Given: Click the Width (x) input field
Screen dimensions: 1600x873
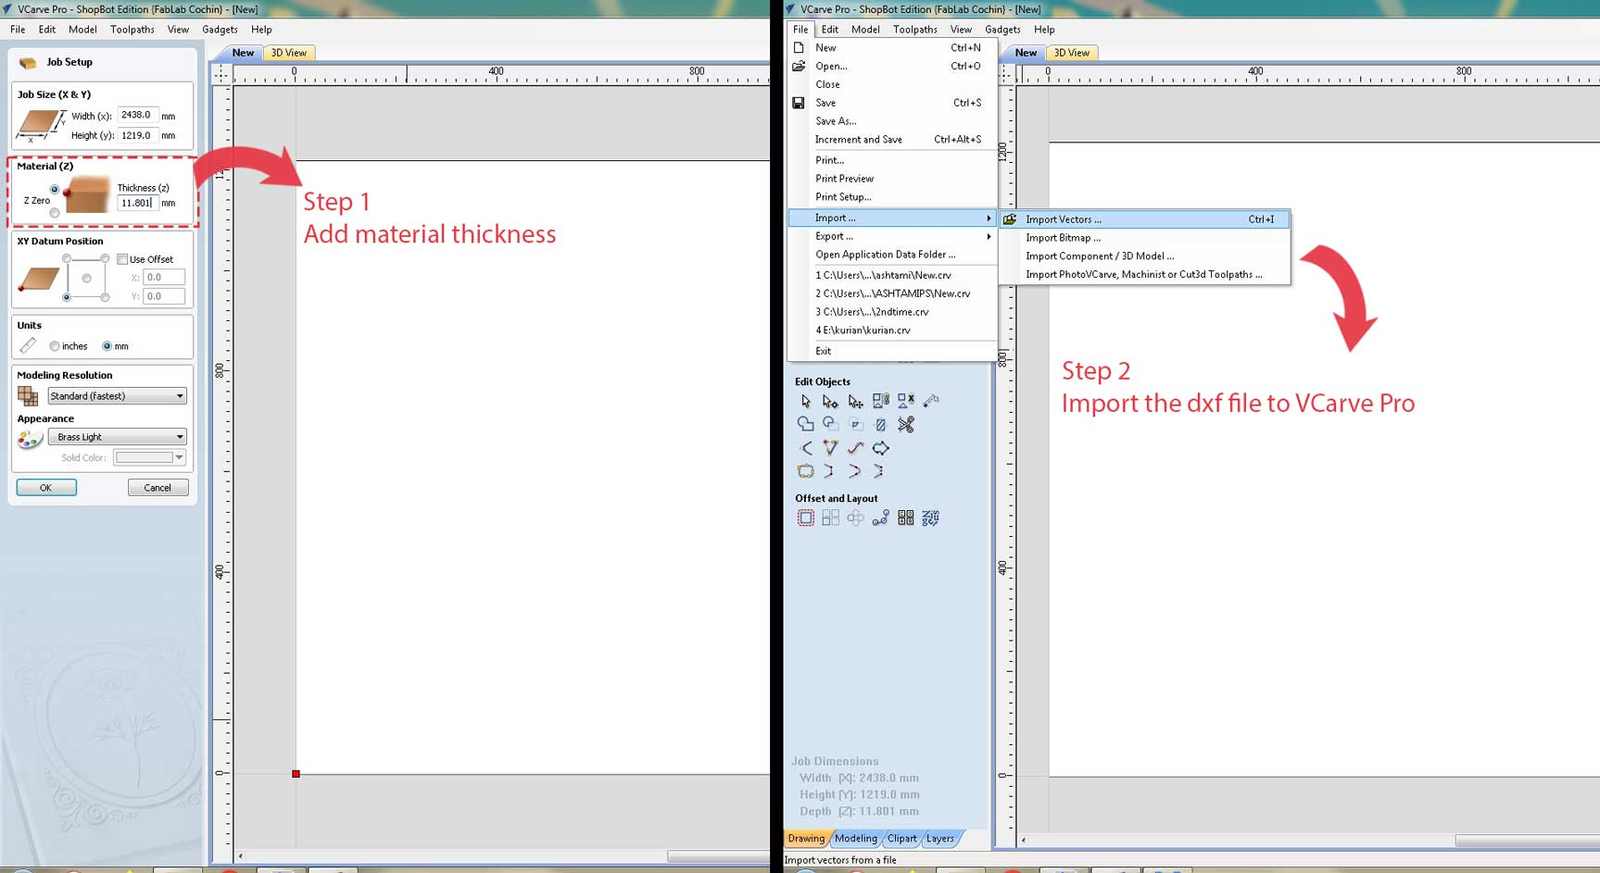Looking at the screenshot, I should click(137, 115).
